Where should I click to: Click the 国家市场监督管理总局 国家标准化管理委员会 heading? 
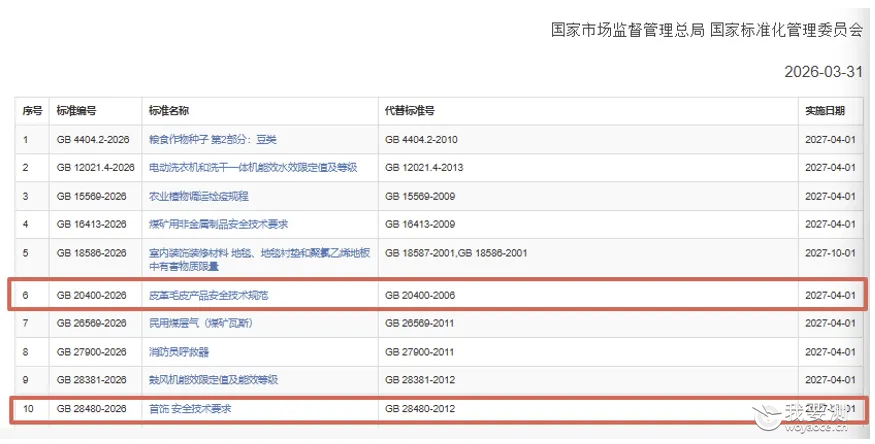[707, 30]
